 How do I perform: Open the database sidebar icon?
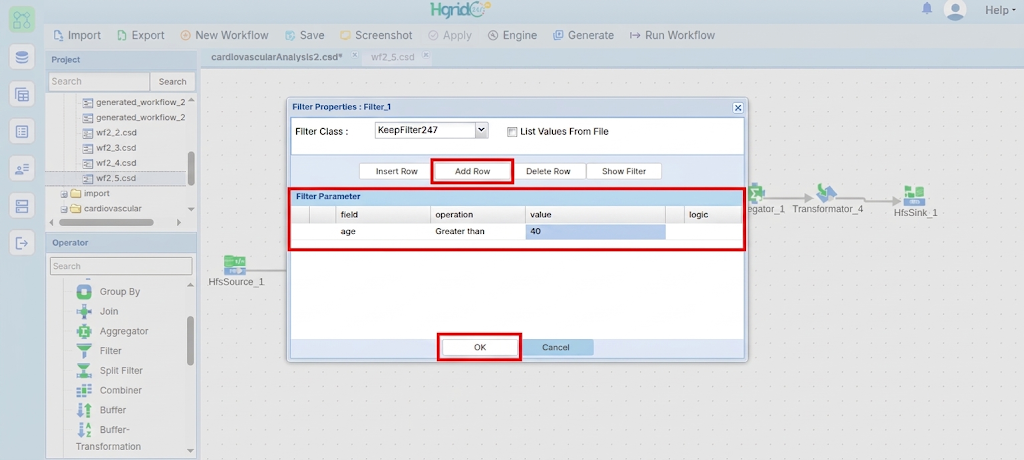(x=22, y=57)
